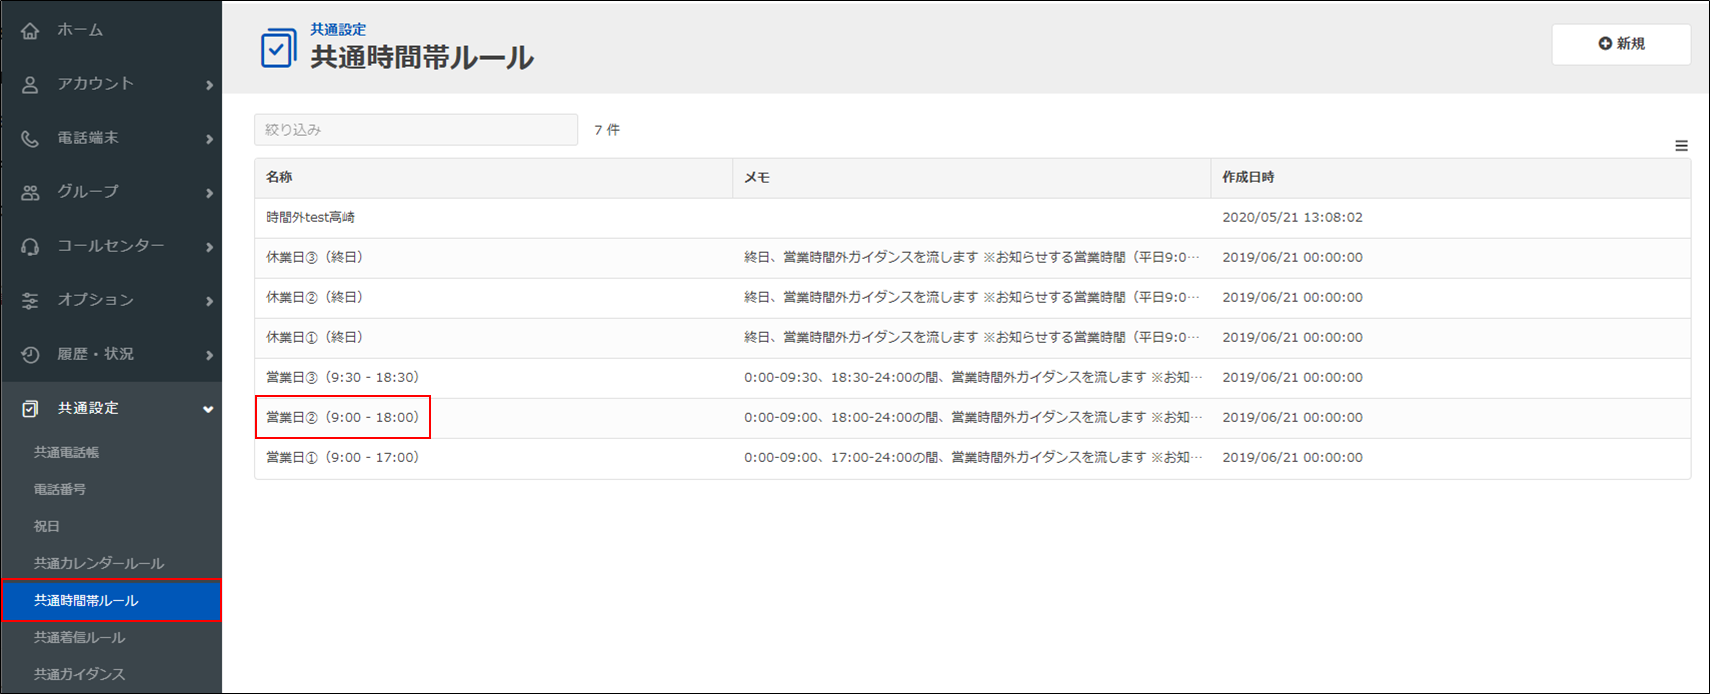Viewport: 1710px width, 694px height.
Task: Sort by 作成日時 column header
Action: click(x=1248, y=177)
